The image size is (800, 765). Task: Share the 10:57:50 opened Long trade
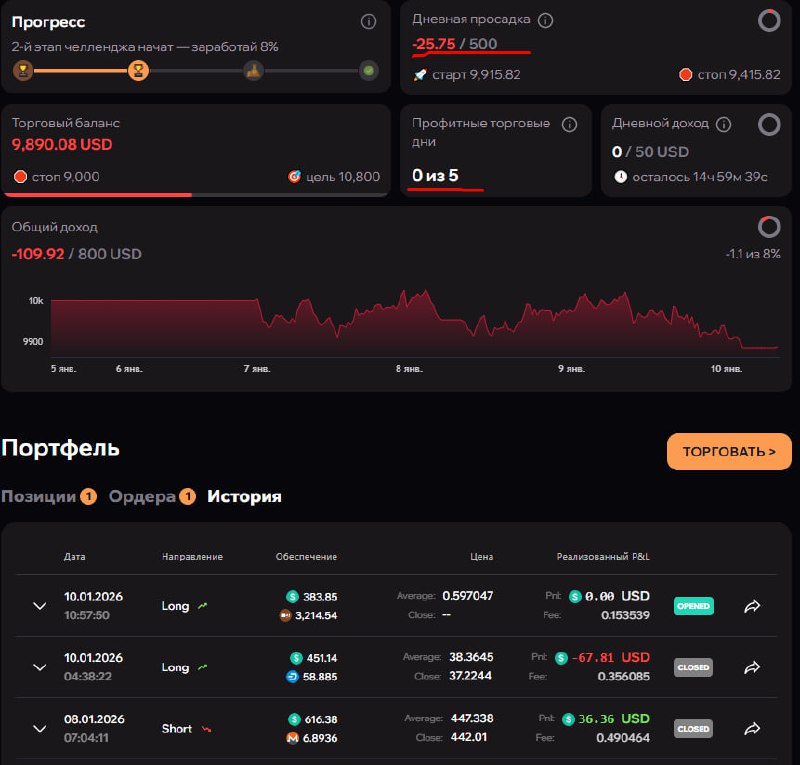[753, 606]
